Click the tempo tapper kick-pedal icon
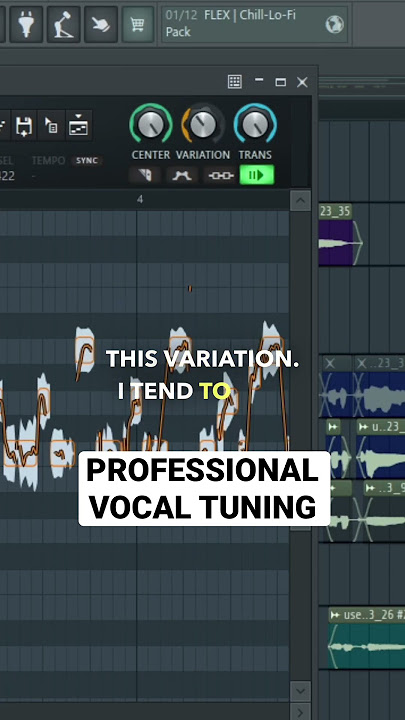Screen dimensions: 405x720 coord(63,24)
